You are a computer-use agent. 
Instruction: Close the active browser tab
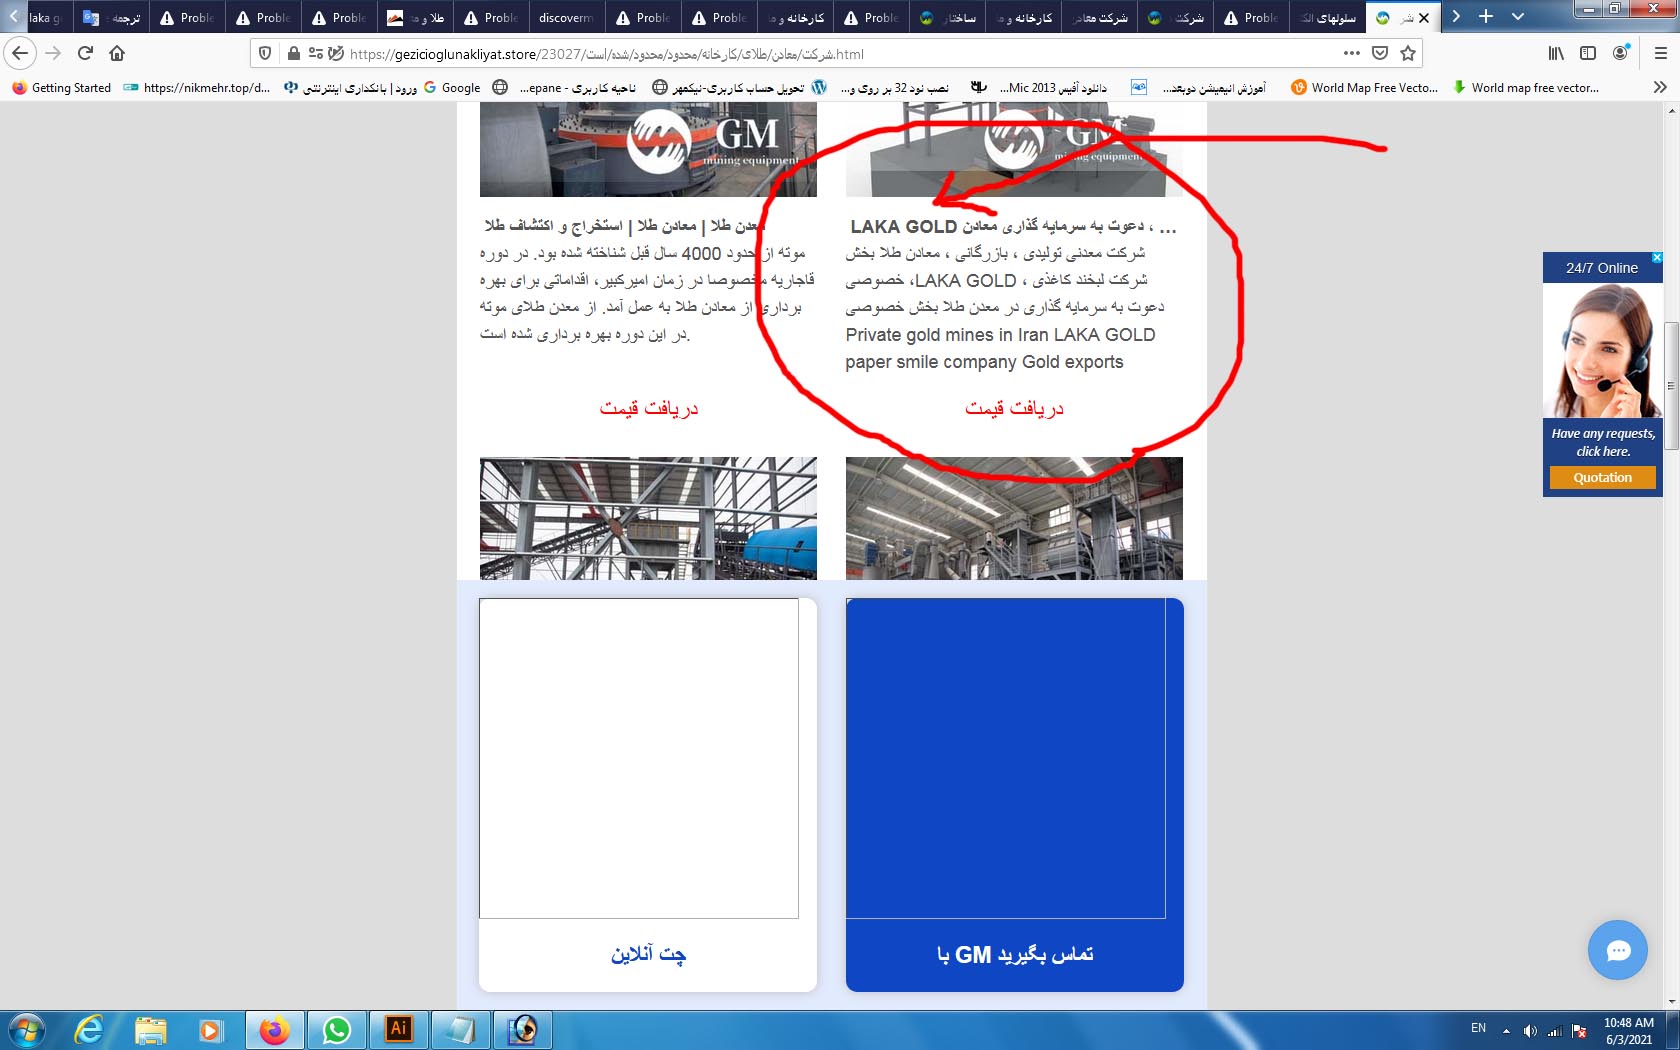[1424, 18]
